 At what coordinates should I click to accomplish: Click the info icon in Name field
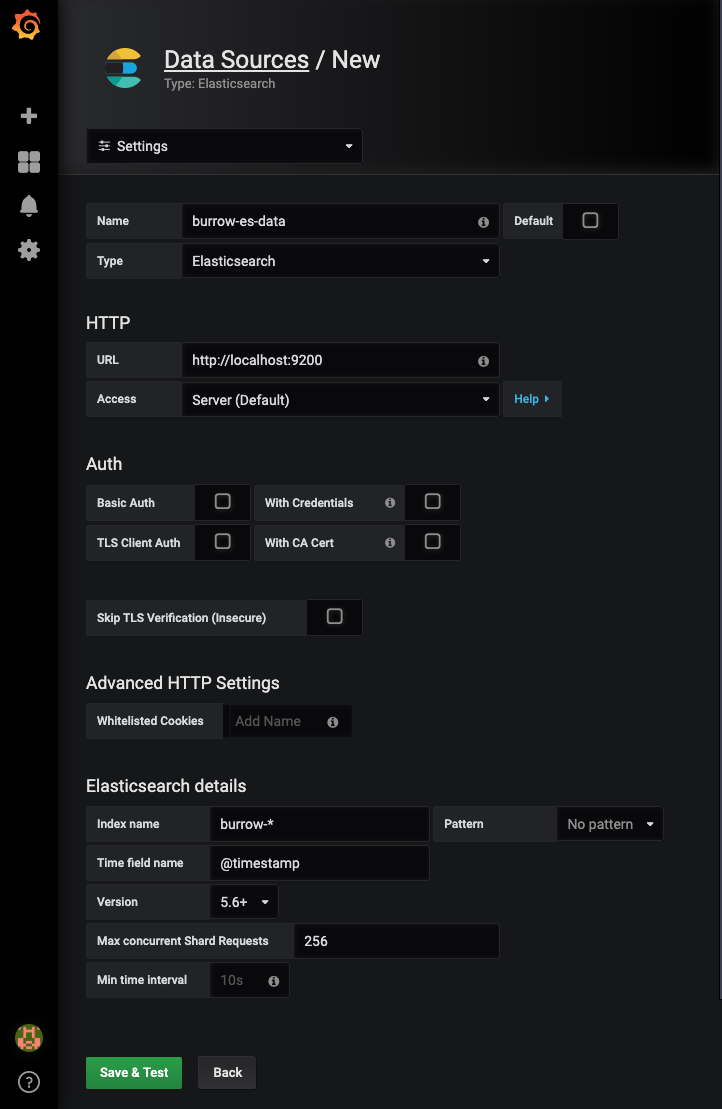click(484, 222)
